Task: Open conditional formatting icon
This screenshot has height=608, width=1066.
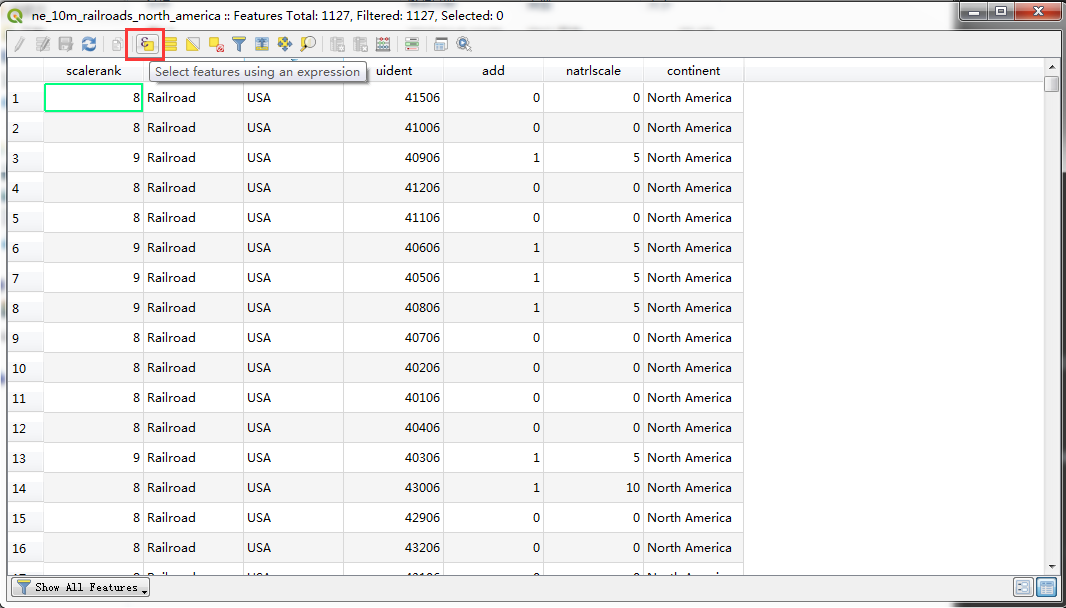Action: (x=411, y=45)
